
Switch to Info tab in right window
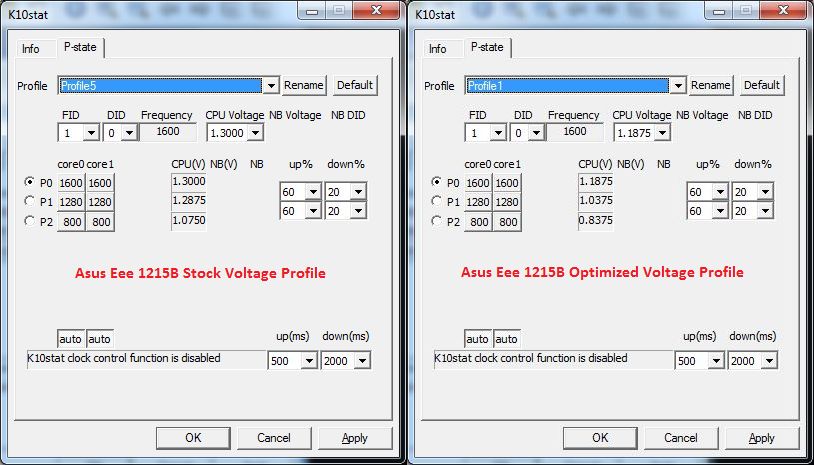click(438, 49)
